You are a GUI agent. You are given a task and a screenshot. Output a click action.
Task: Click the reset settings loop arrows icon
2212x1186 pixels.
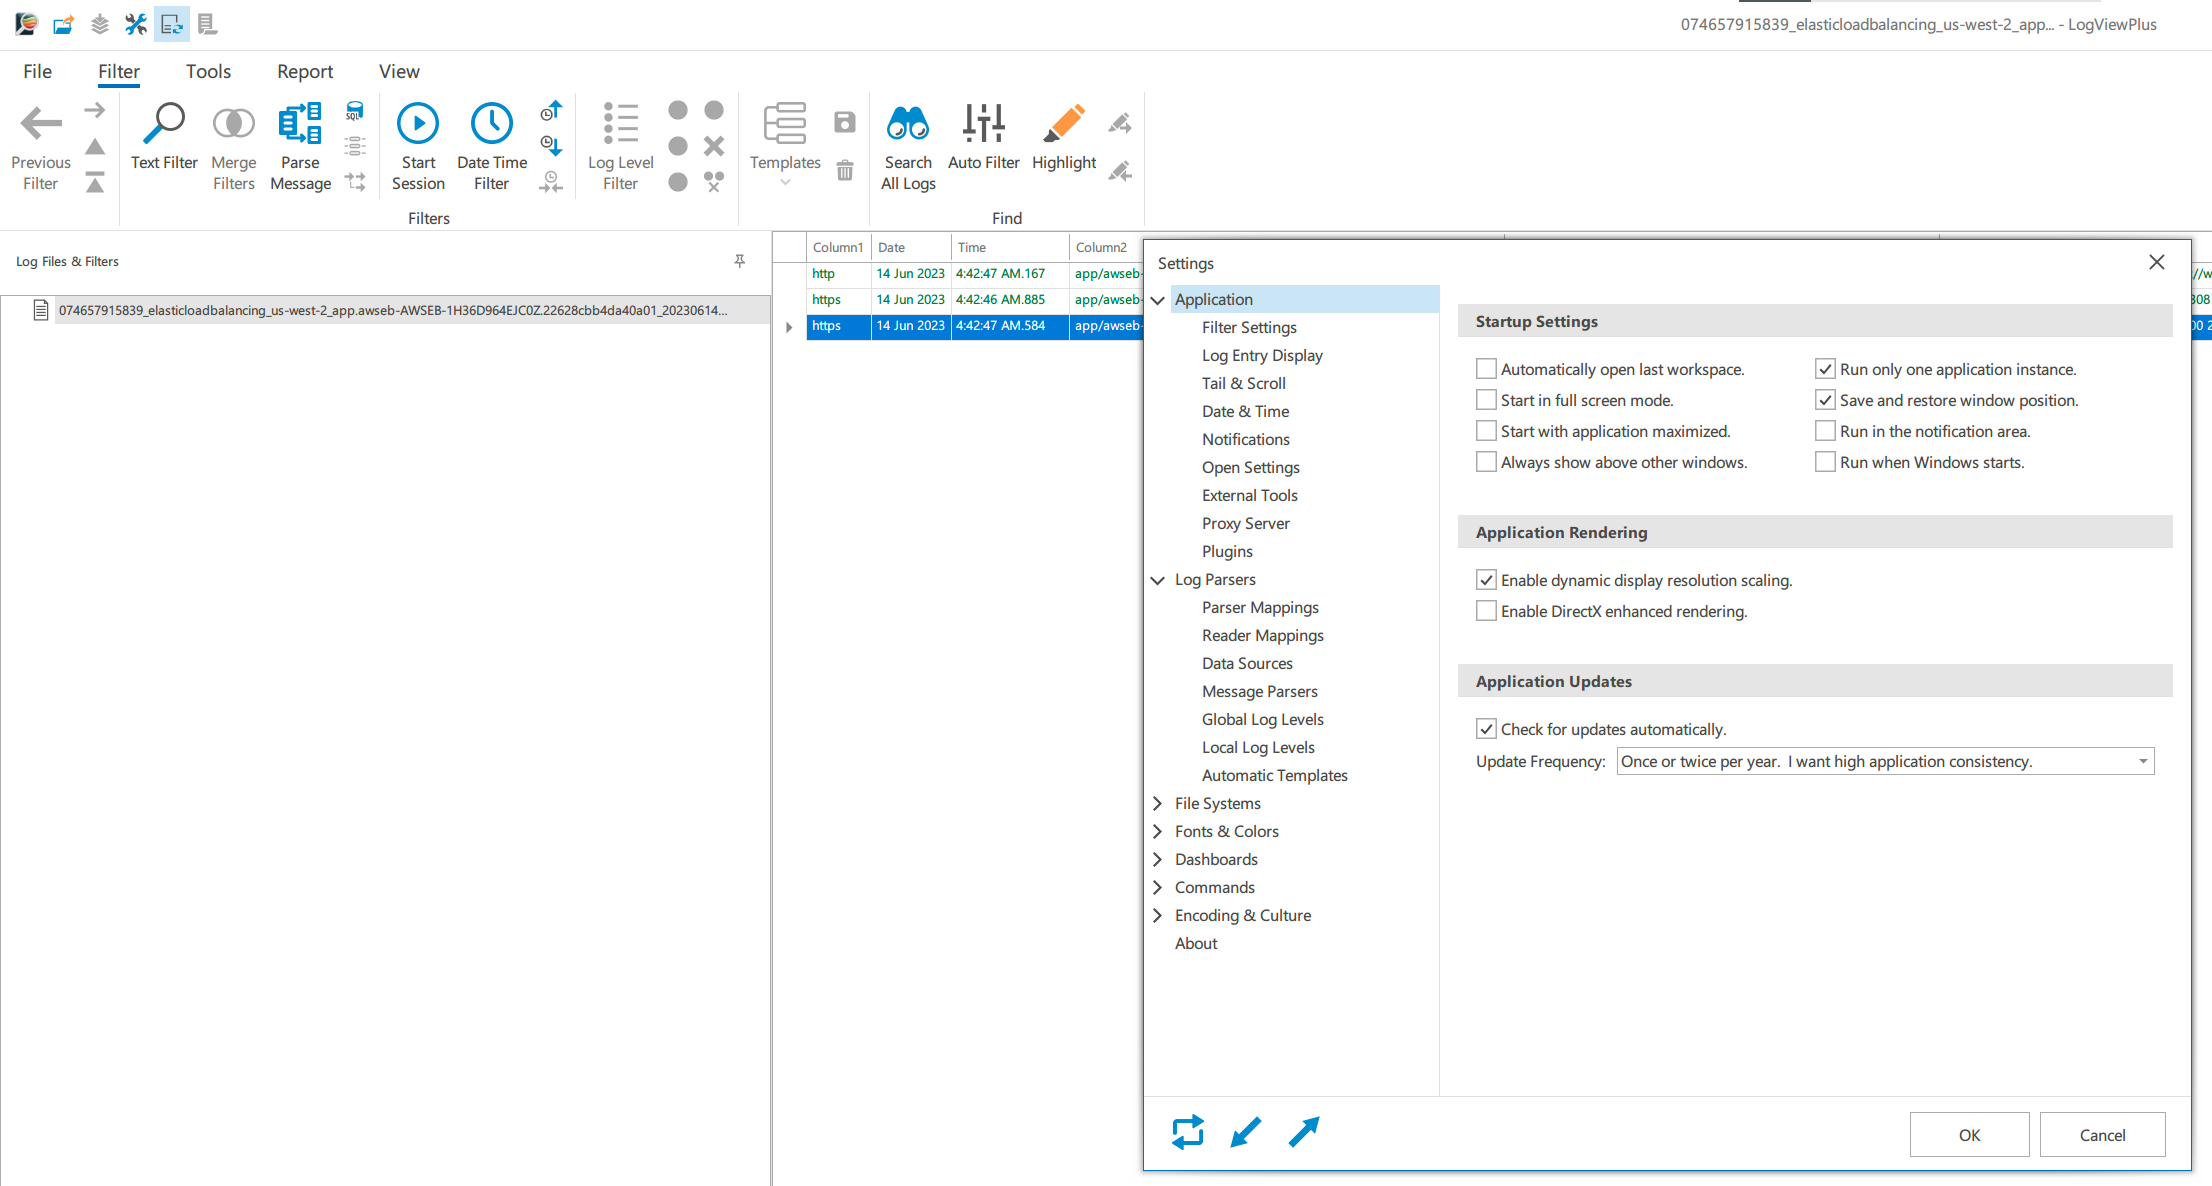(1188, 1132)
